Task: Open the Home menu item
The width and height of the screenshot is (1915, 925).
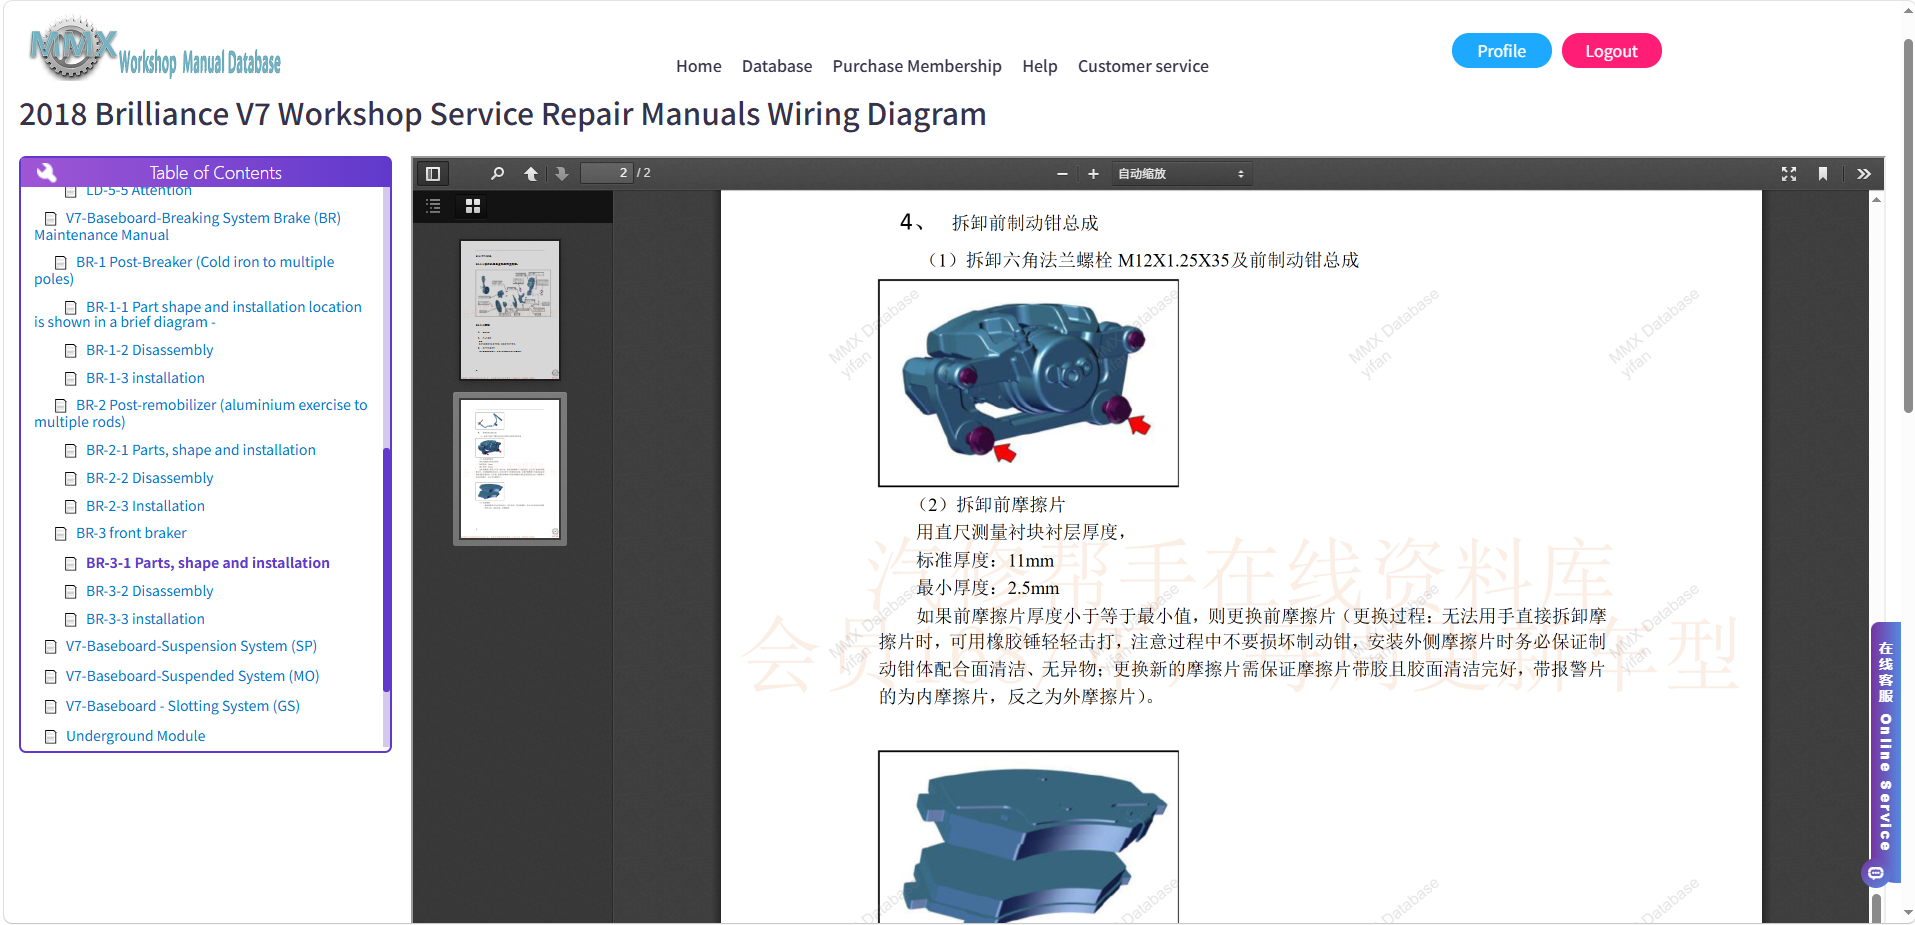Action: tap(699, 66)
